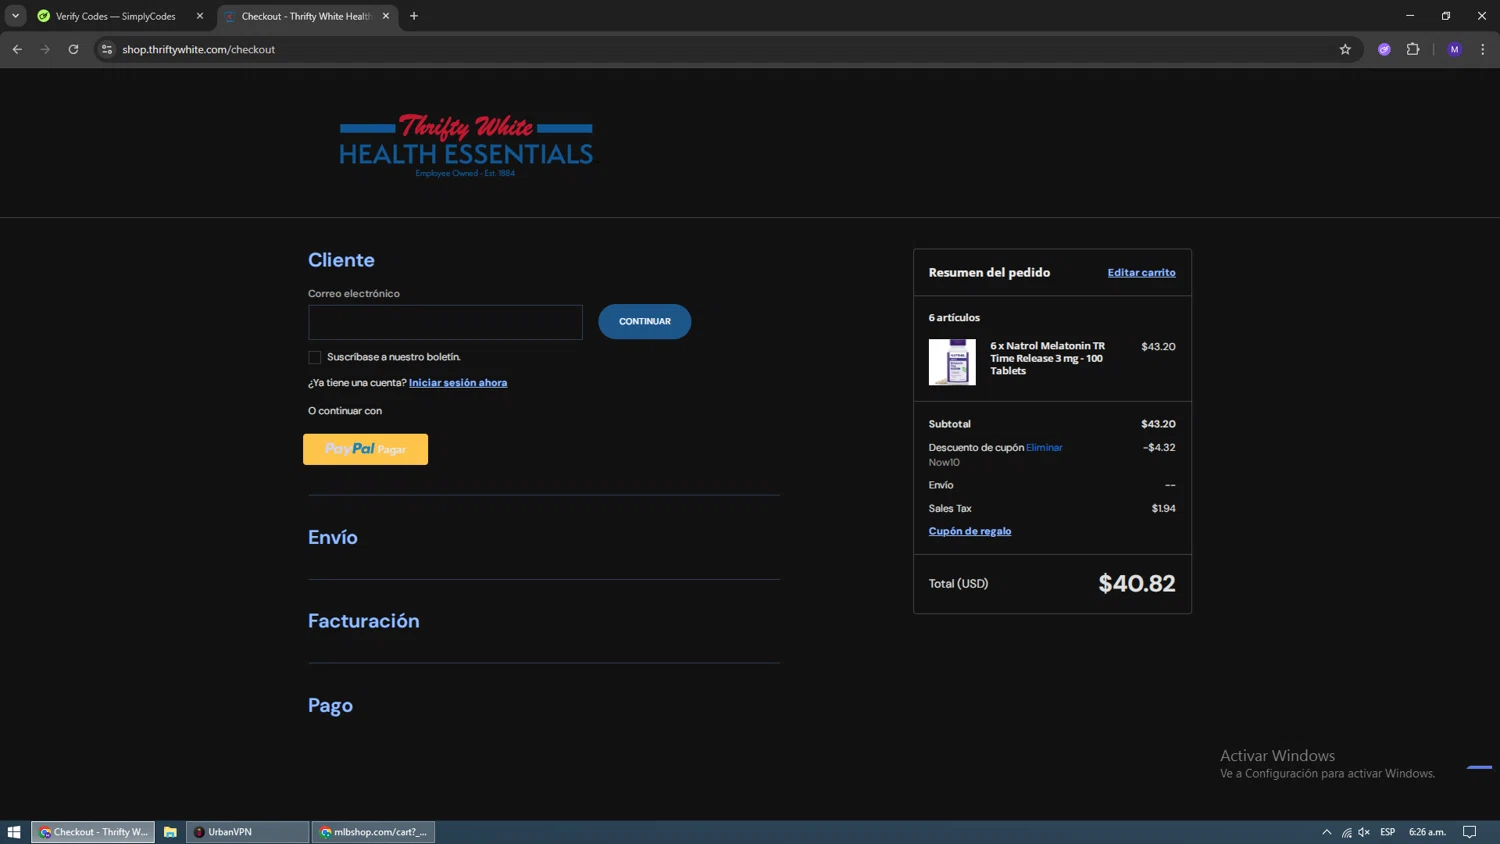Check the Suscríbase a nuestro boletín checkbox
This screenshot has height=844, width=1500.
point(315,357)
